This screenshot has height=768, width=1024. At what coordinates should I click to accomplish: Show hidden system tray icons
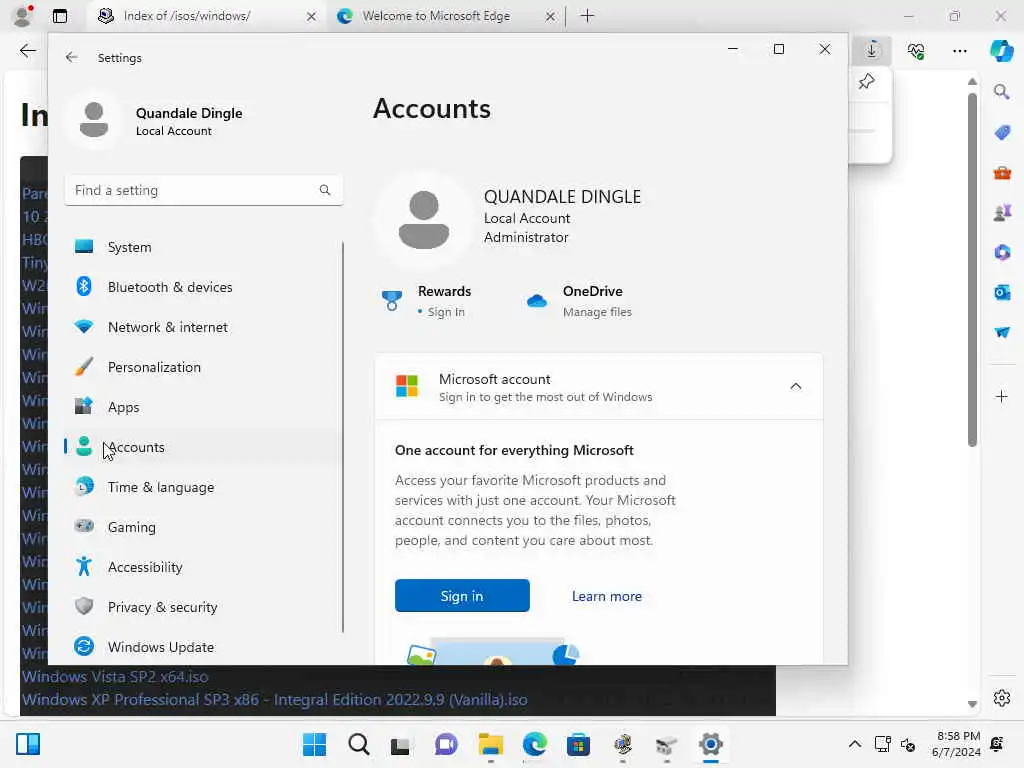(854, 744)
